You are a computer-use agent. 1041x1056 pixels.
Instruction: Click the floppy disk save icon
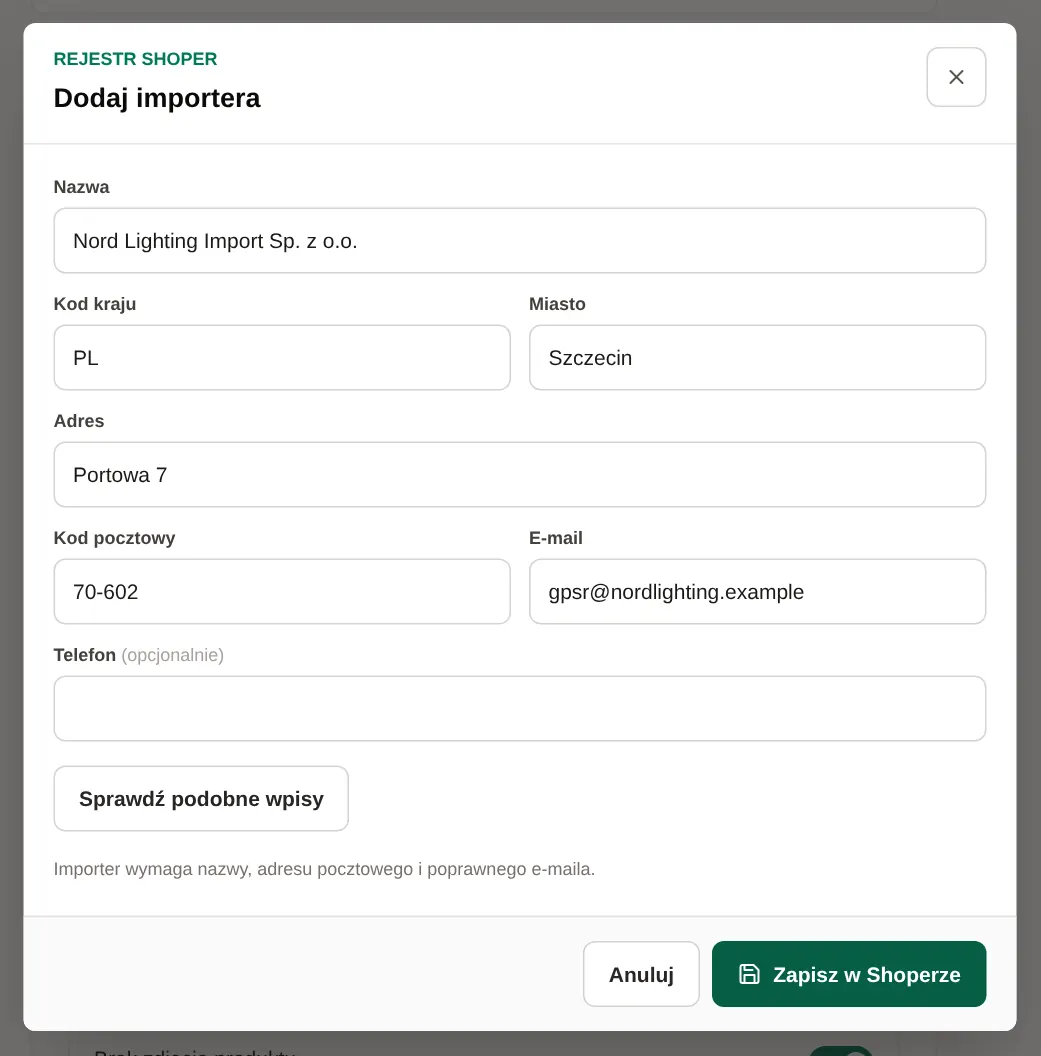(749, 974)
